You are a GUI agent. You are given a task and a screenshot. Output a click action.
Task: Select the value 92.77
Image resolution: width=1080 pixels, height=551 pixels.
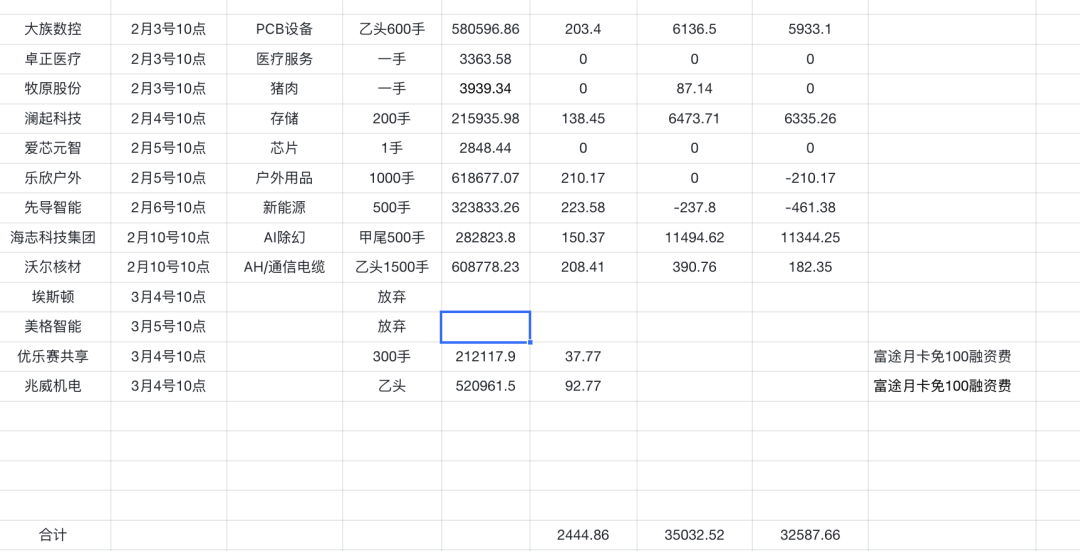click(583, 386)
